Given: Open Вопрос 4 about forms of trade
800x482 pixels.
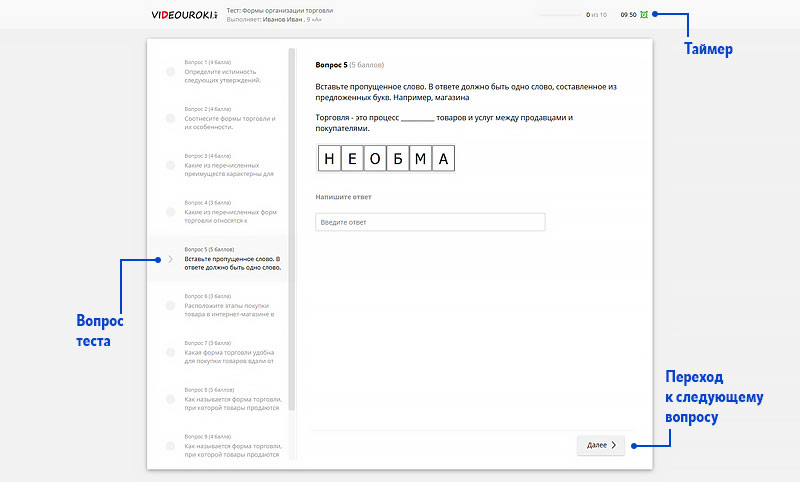Looking at the screenshot, I should click(229, 213).
